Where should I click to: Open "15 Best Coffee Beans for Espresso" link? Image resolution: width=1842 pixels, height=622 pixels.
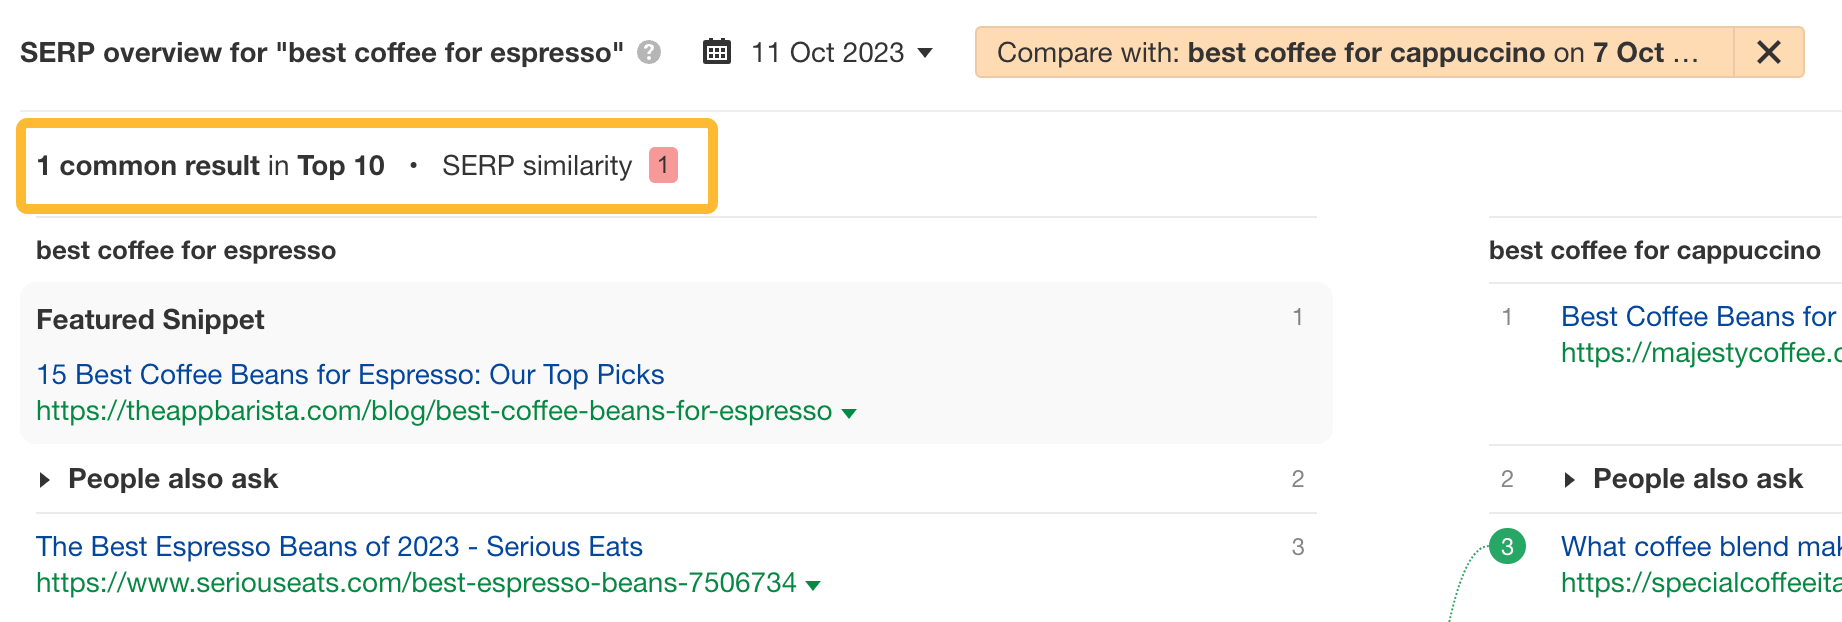coord(349,374)
